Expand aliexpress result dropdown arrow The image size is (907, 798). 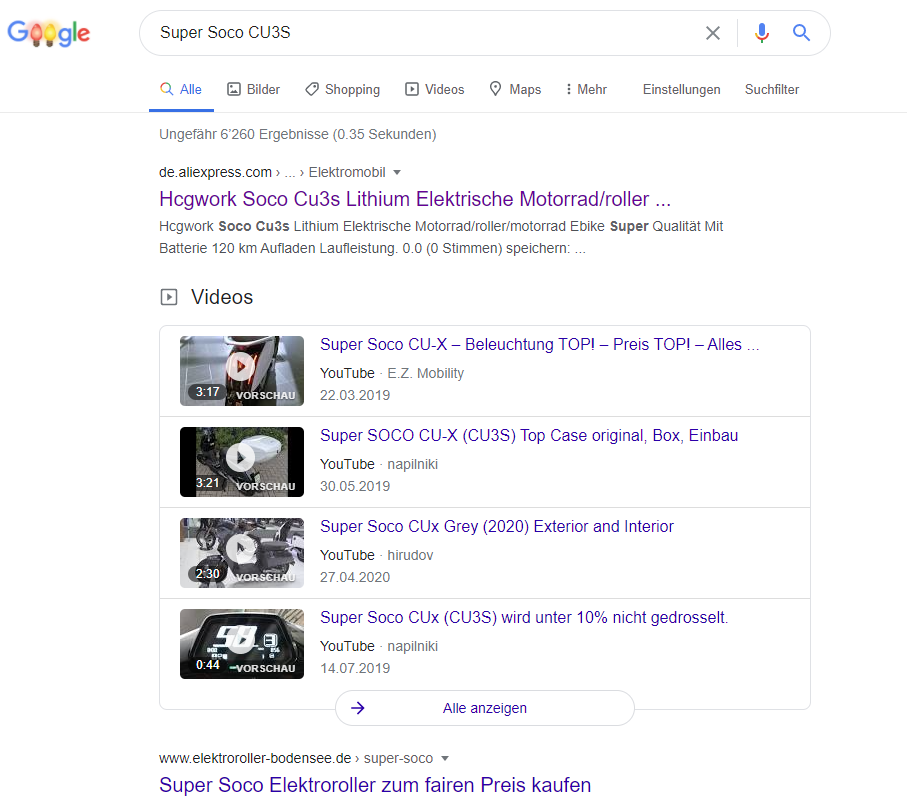click(x=397, y=172)
